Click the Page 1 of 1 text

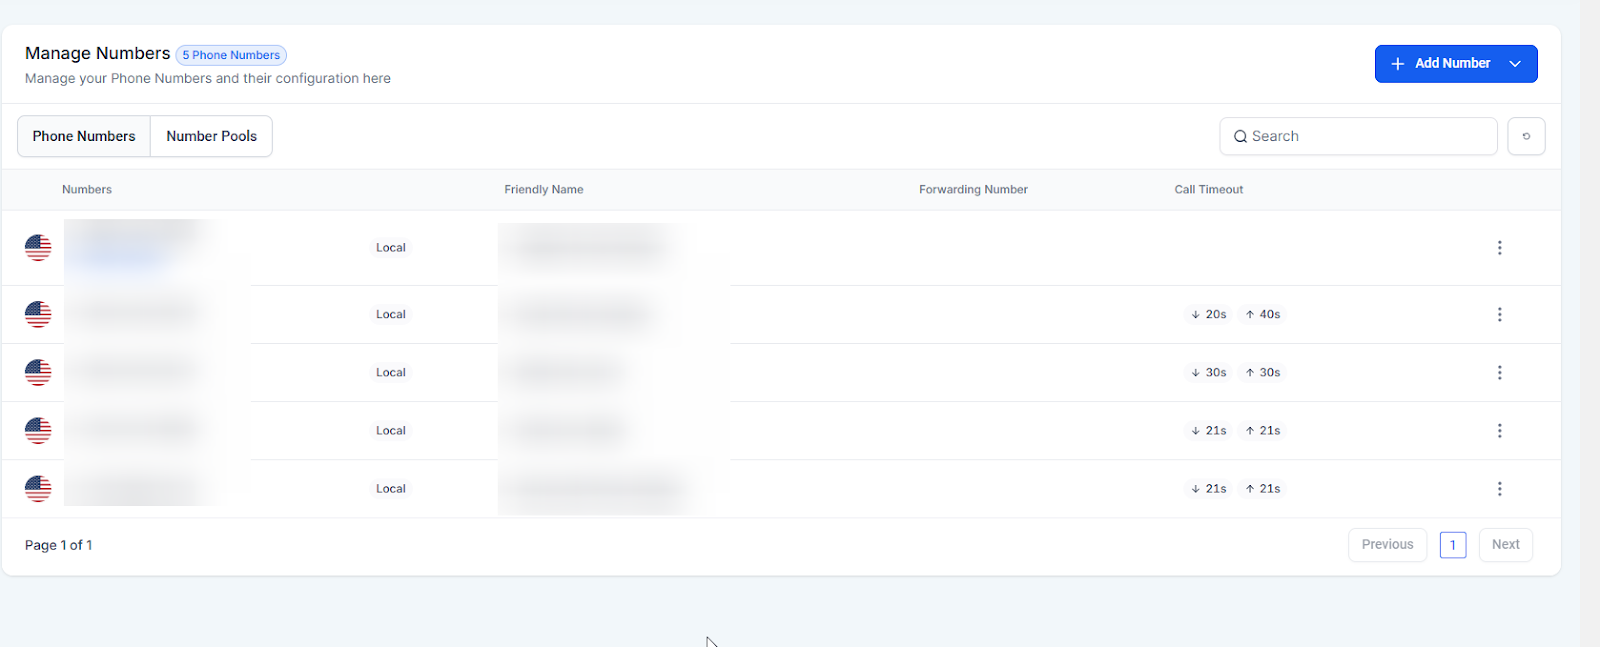pos(59,545)
